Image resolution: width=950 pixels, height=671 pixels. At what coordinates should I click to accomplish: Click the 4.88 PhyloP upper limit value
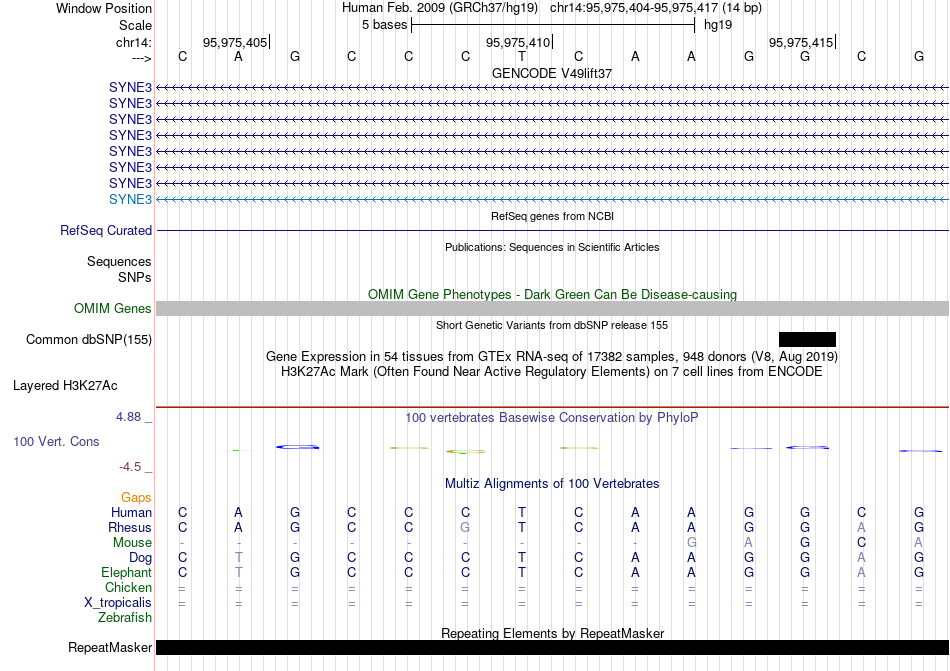click(x=128, y=417)
